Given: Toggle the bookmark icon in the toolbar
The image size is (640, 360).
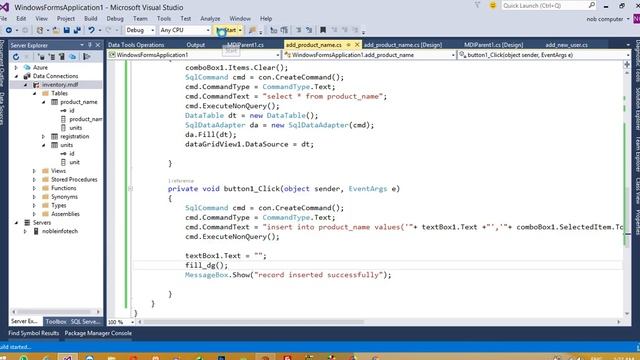Looking at the screenshot, I should (323, 30).
